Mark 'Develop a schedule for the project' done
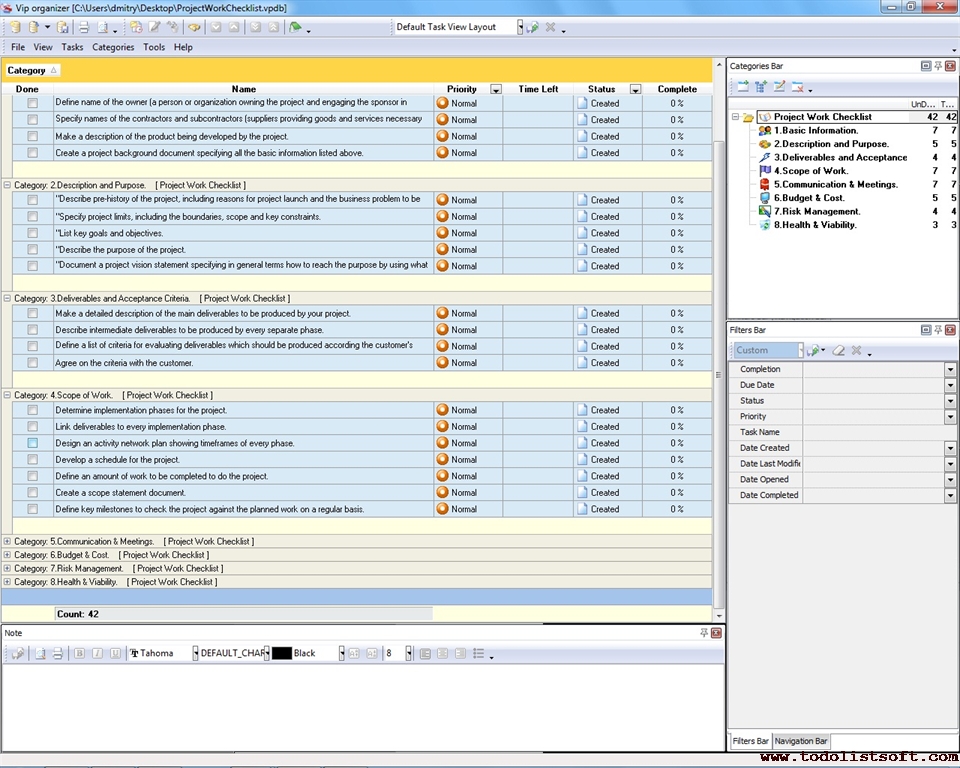Viewport: 960px width, 768px height. point(32,460)
